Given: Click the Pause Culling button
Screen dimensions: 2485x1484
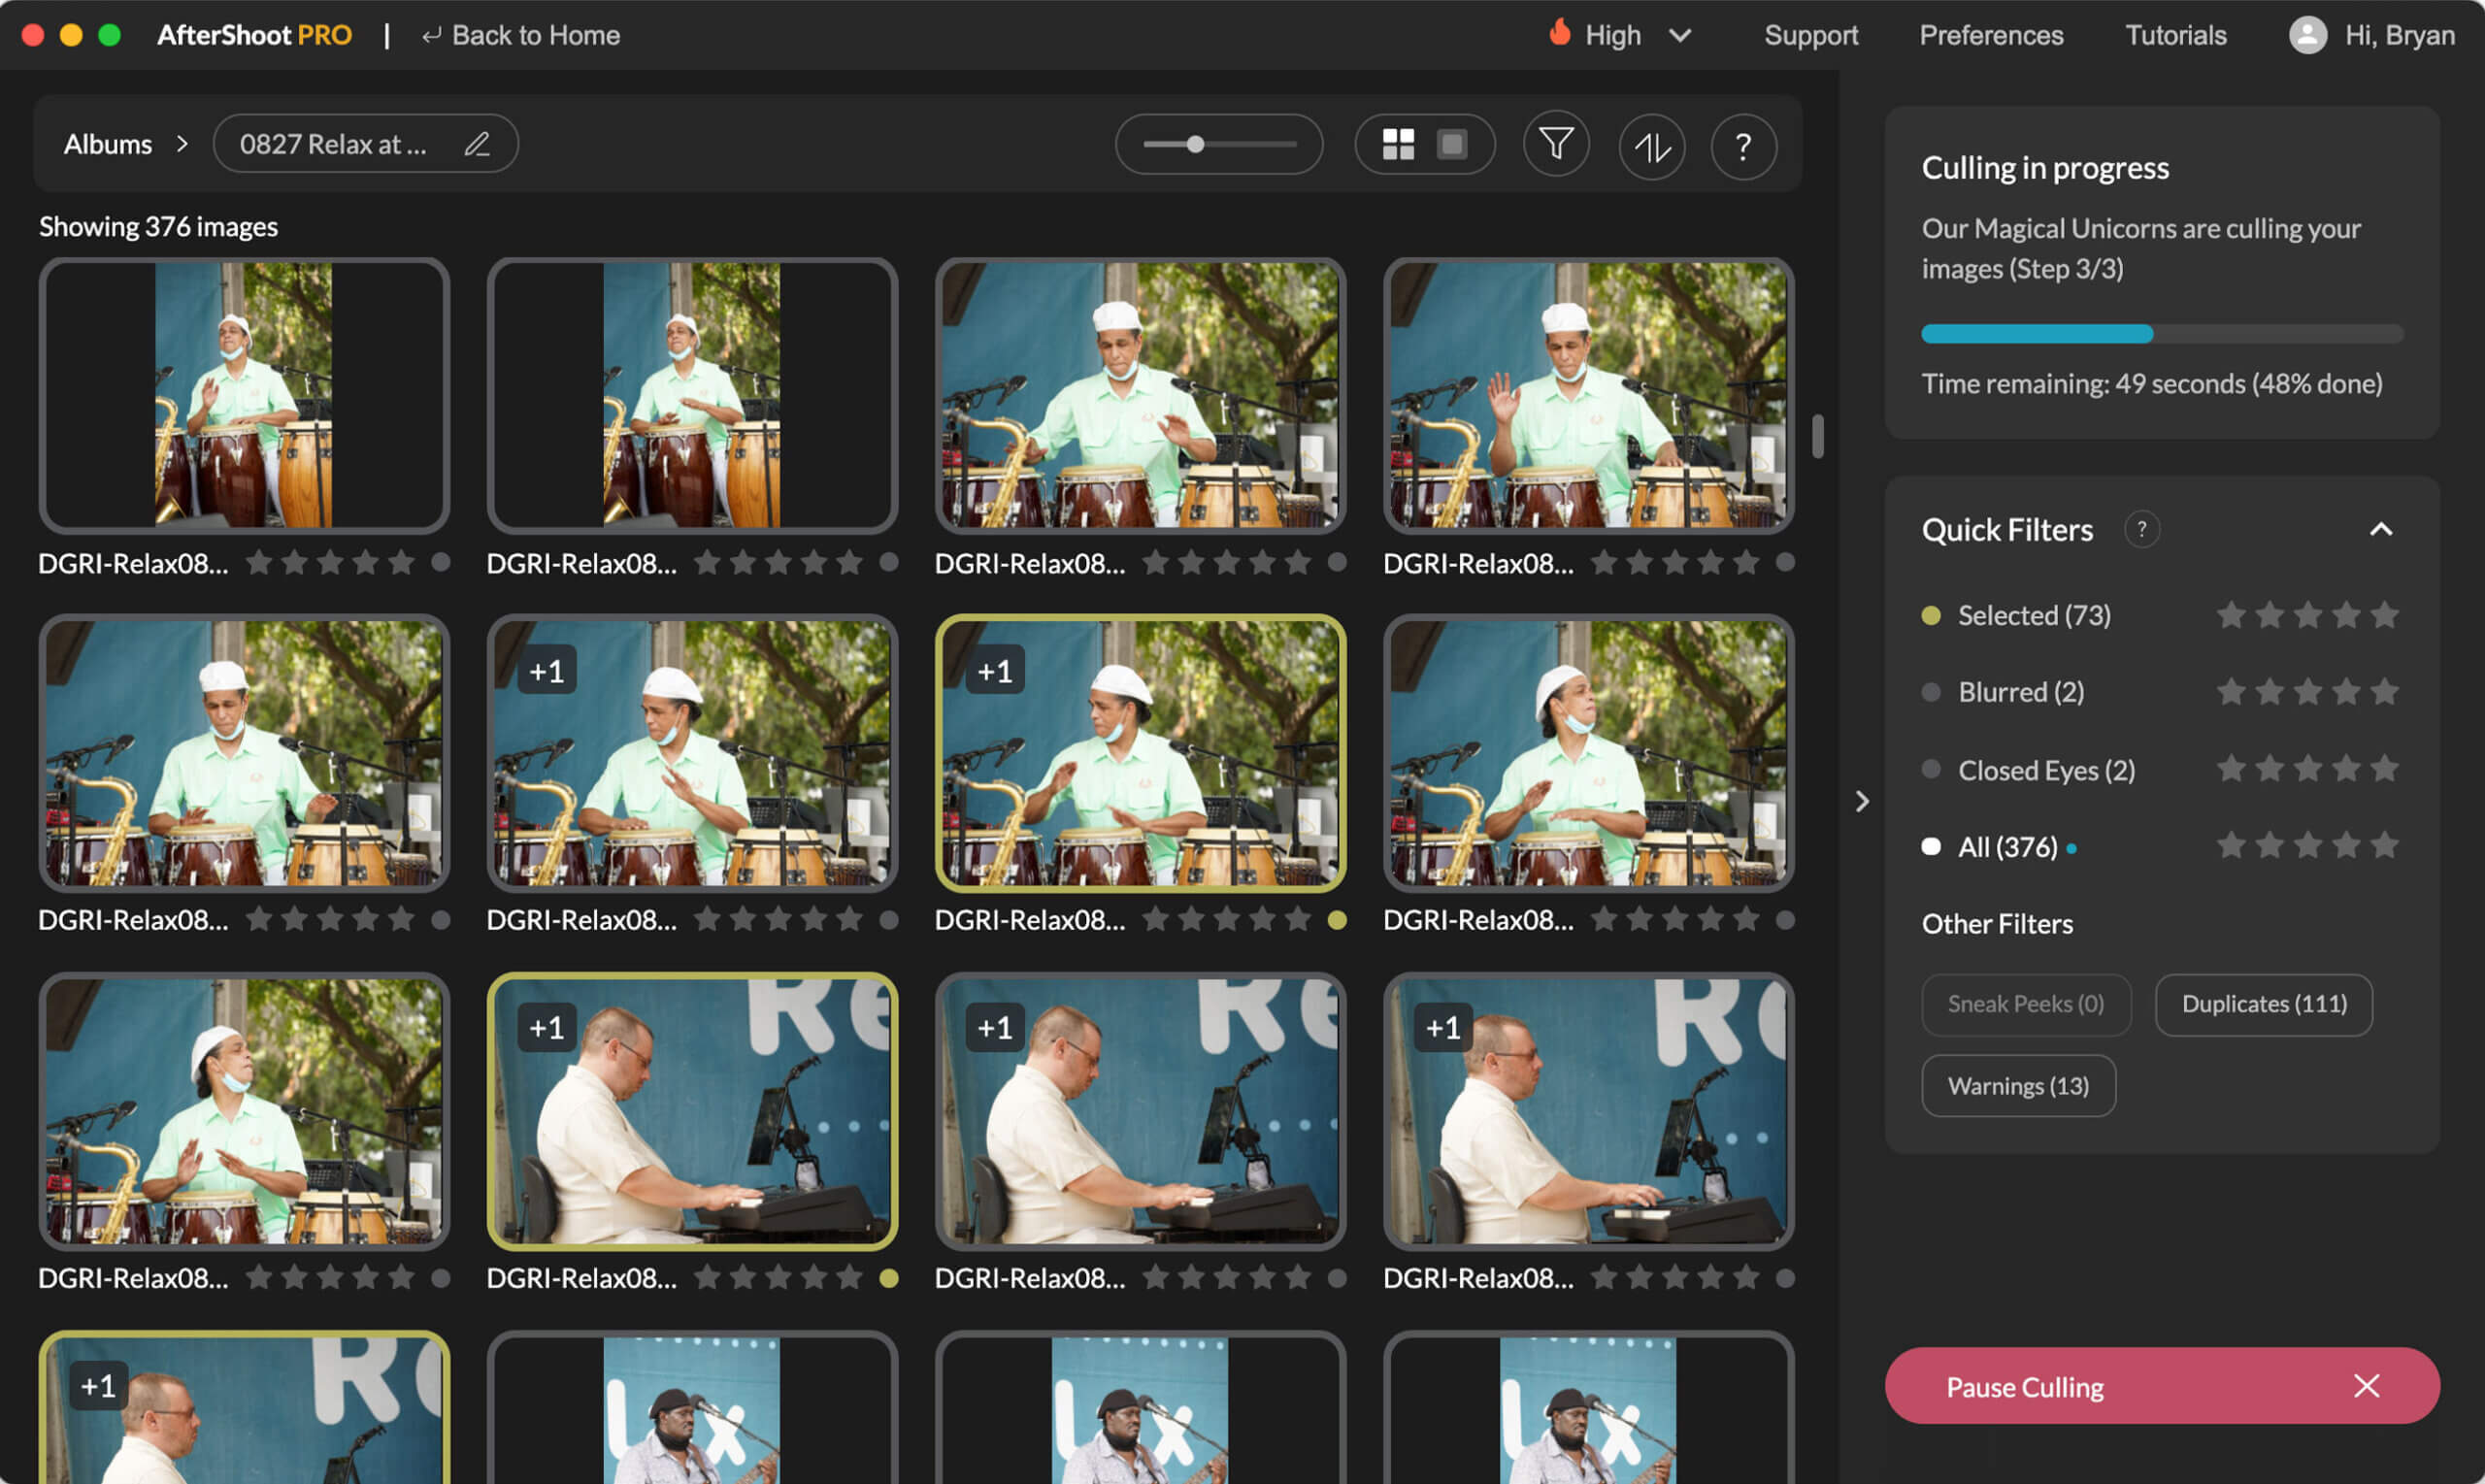Looking at the screenshot, I should (x=2024, y=1387).
